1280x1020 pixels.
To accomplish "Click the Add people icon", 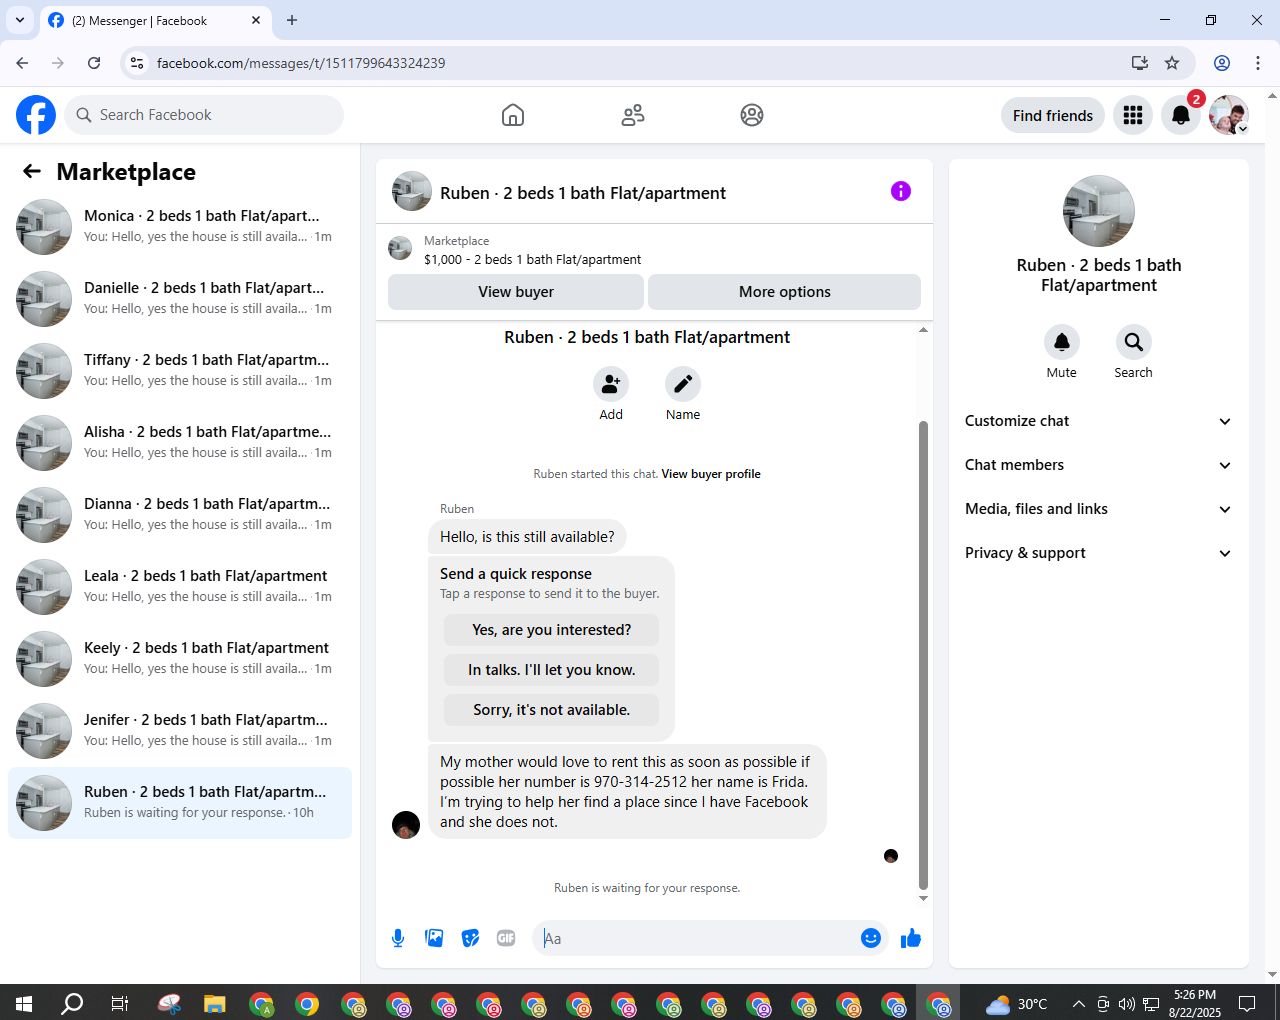I will click(x=611, y=384).
